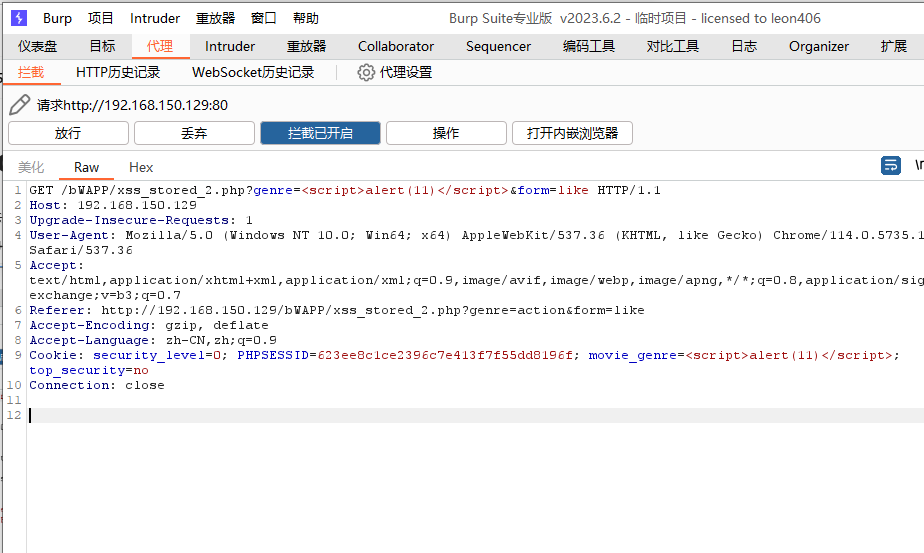Click the Accept-Encoding header line

click(x=149, y=325)
